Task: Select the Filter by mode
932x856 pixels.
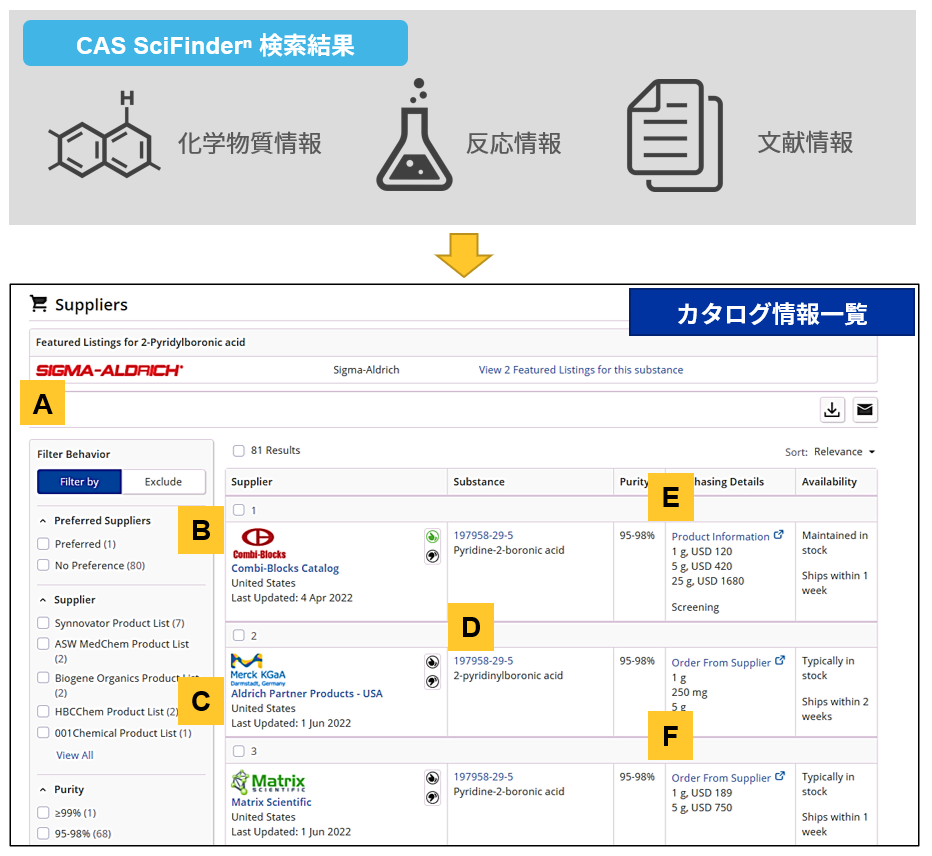Action: pos(80,482)
